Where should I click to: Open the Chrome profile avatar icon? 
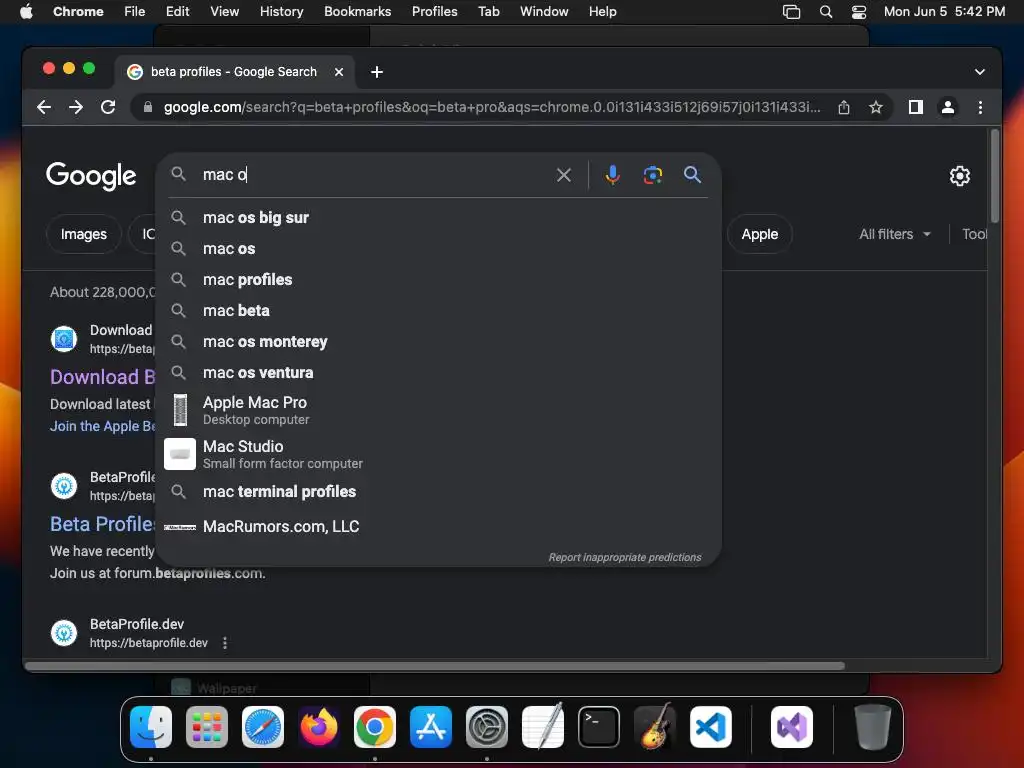pyautogui.click(x=948, y=107)
